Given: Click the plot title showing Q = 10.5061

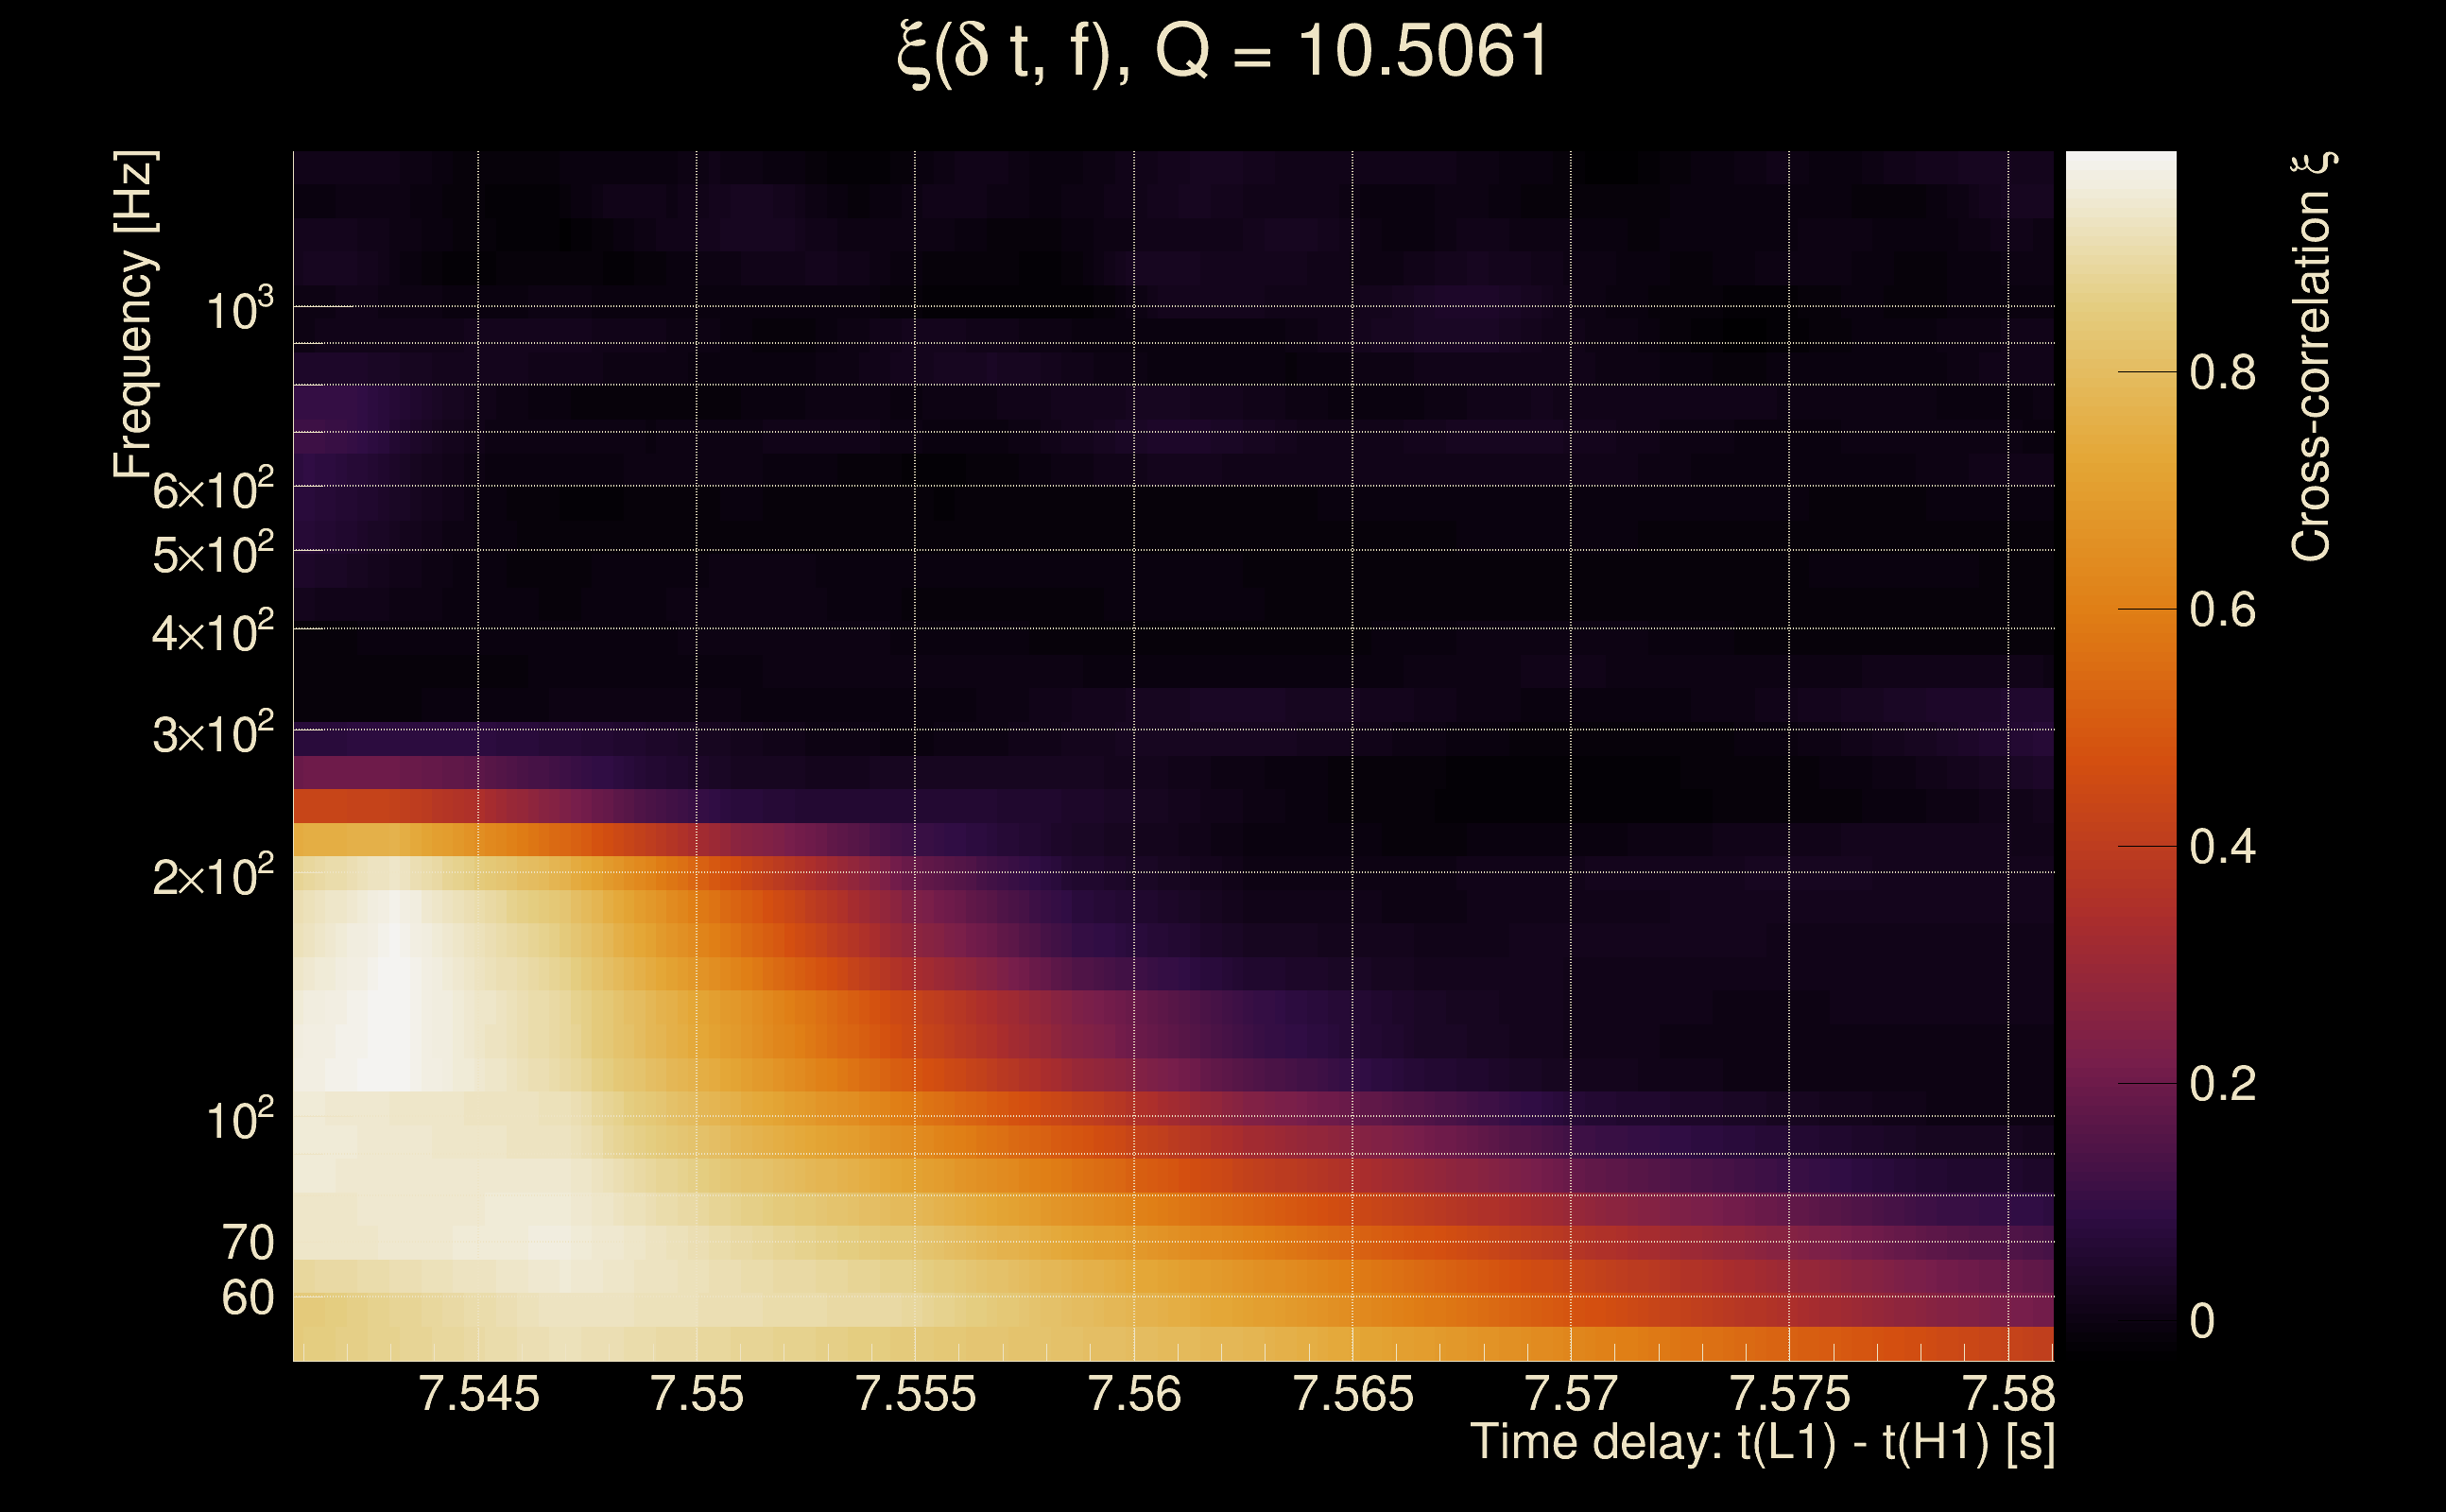Looking at the screenshot, I should pyautogui.click(x=1223, y=52).
